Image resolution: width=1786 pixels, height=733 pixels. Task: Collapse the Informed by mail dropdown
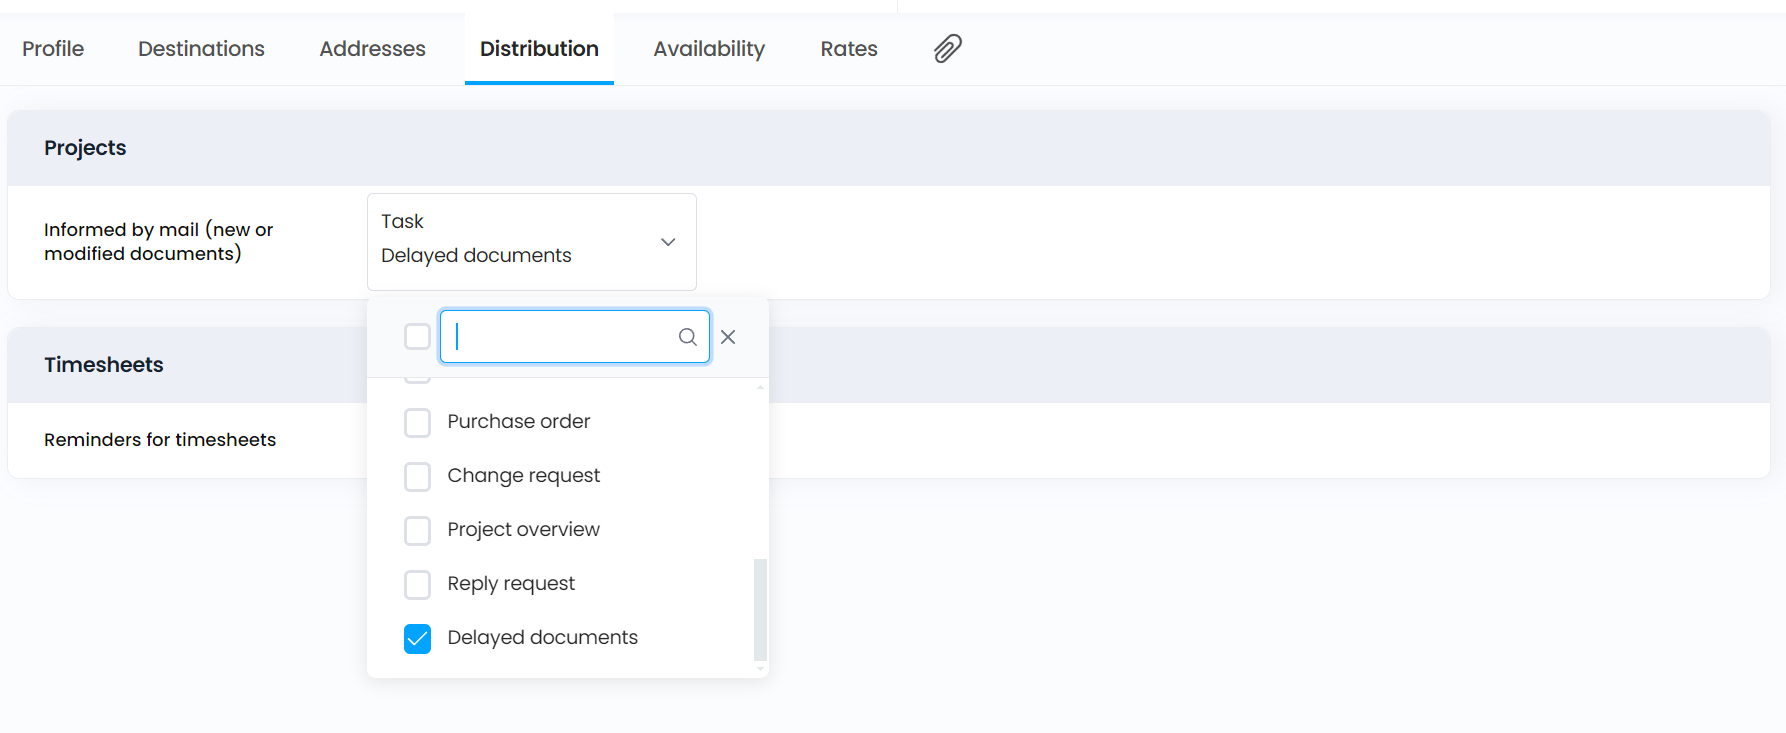tap(667, 242)
